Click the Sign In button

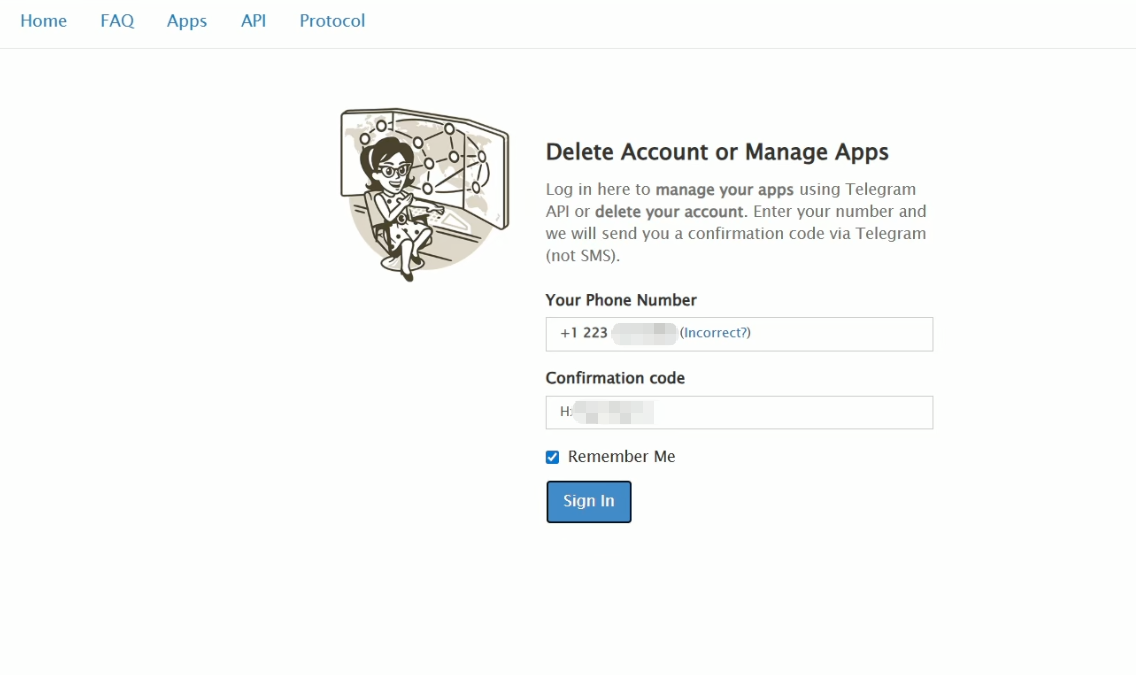point(588,501)
